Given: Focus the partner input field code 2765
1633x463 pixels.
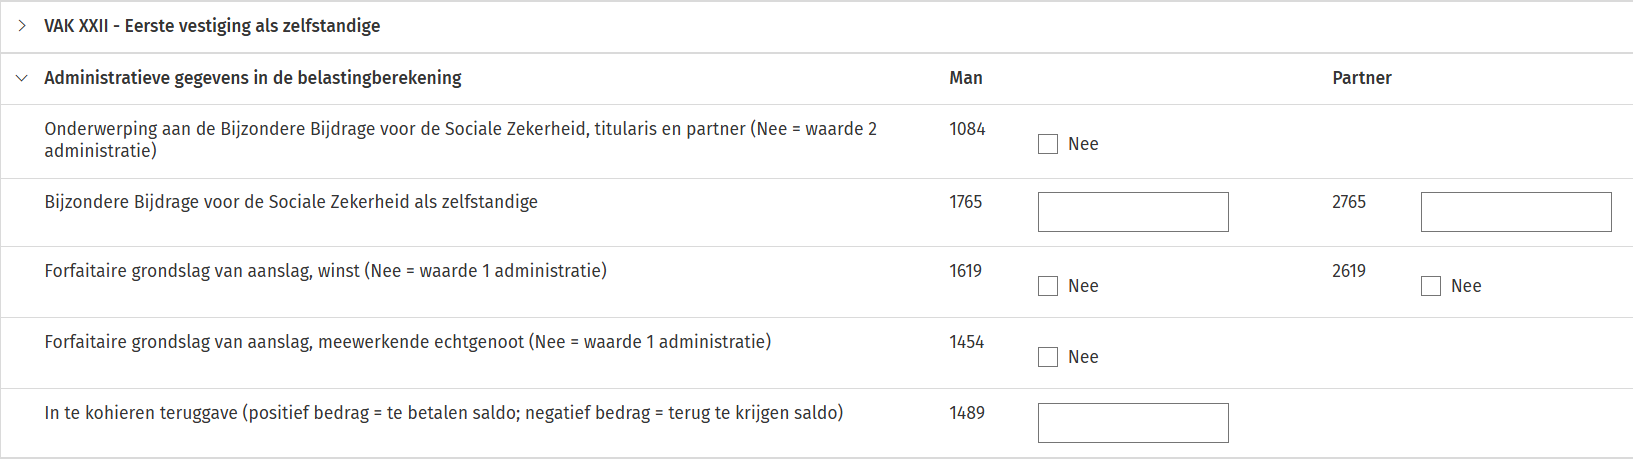Looking at the screenshot, I should [1516, 212].
